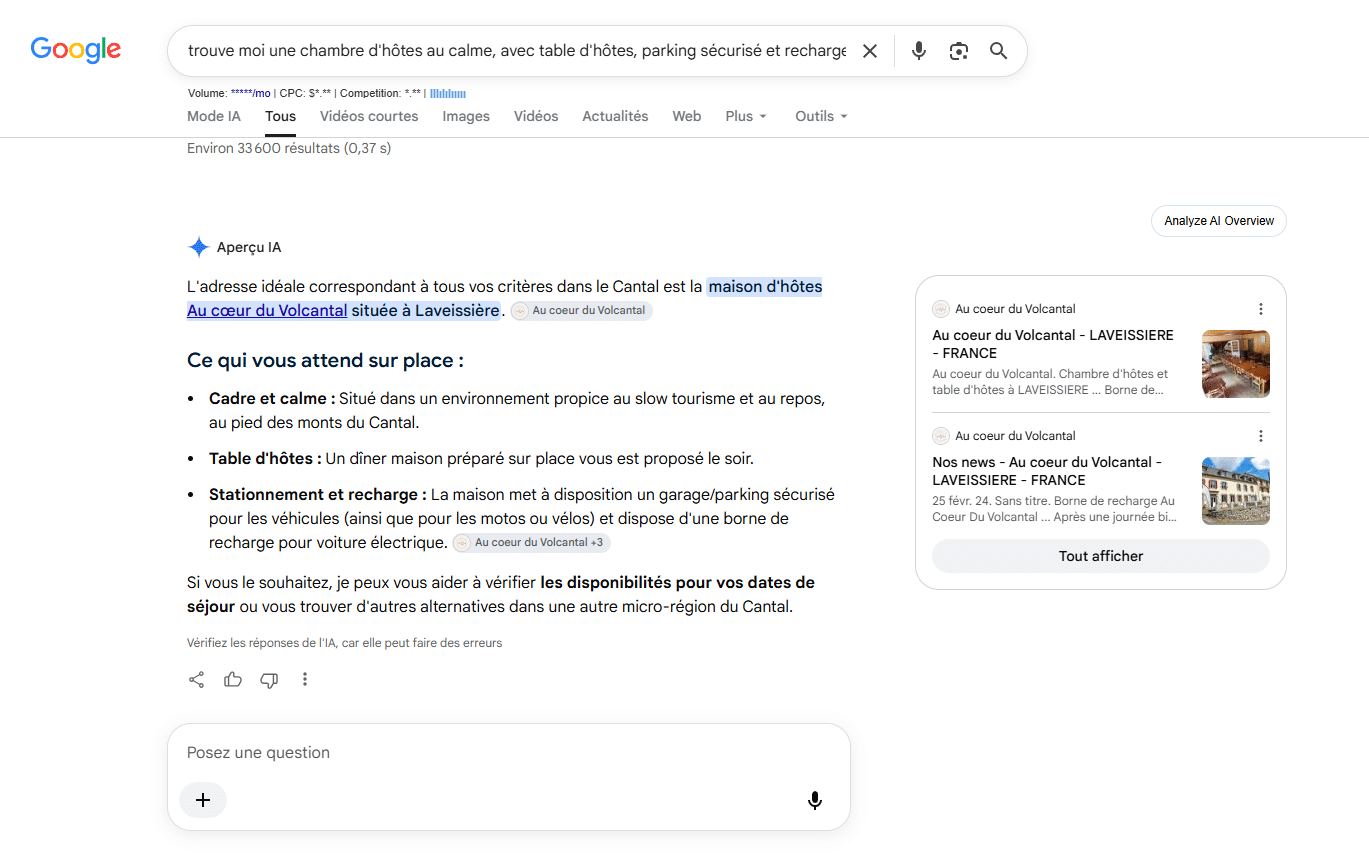Clear the search query with the X icon

tap(870, 51)
